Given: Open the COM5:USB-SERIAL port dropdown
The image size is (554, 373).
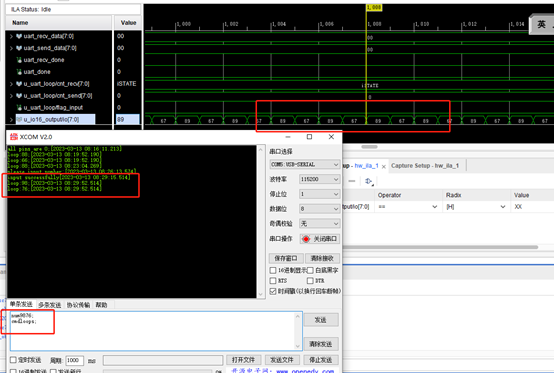Looking at the screenshot, I should pyautogui.click(x=305, y=164).
